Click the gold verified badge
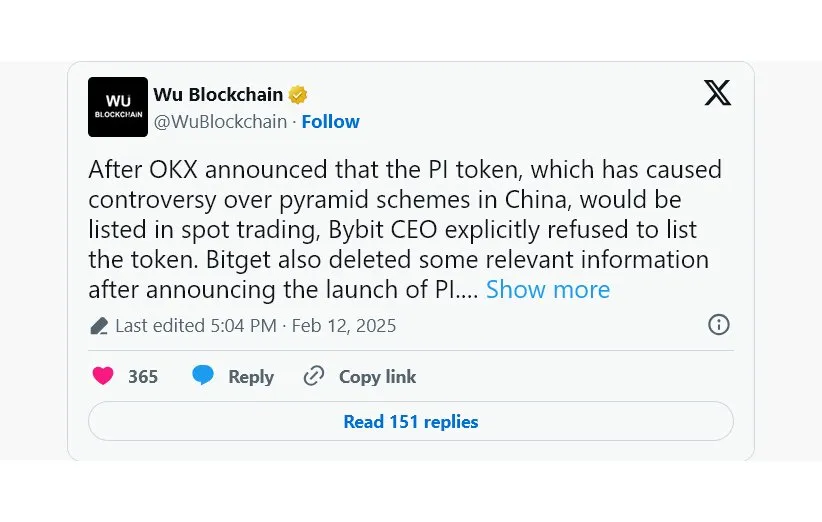 (x=298, y=95)
